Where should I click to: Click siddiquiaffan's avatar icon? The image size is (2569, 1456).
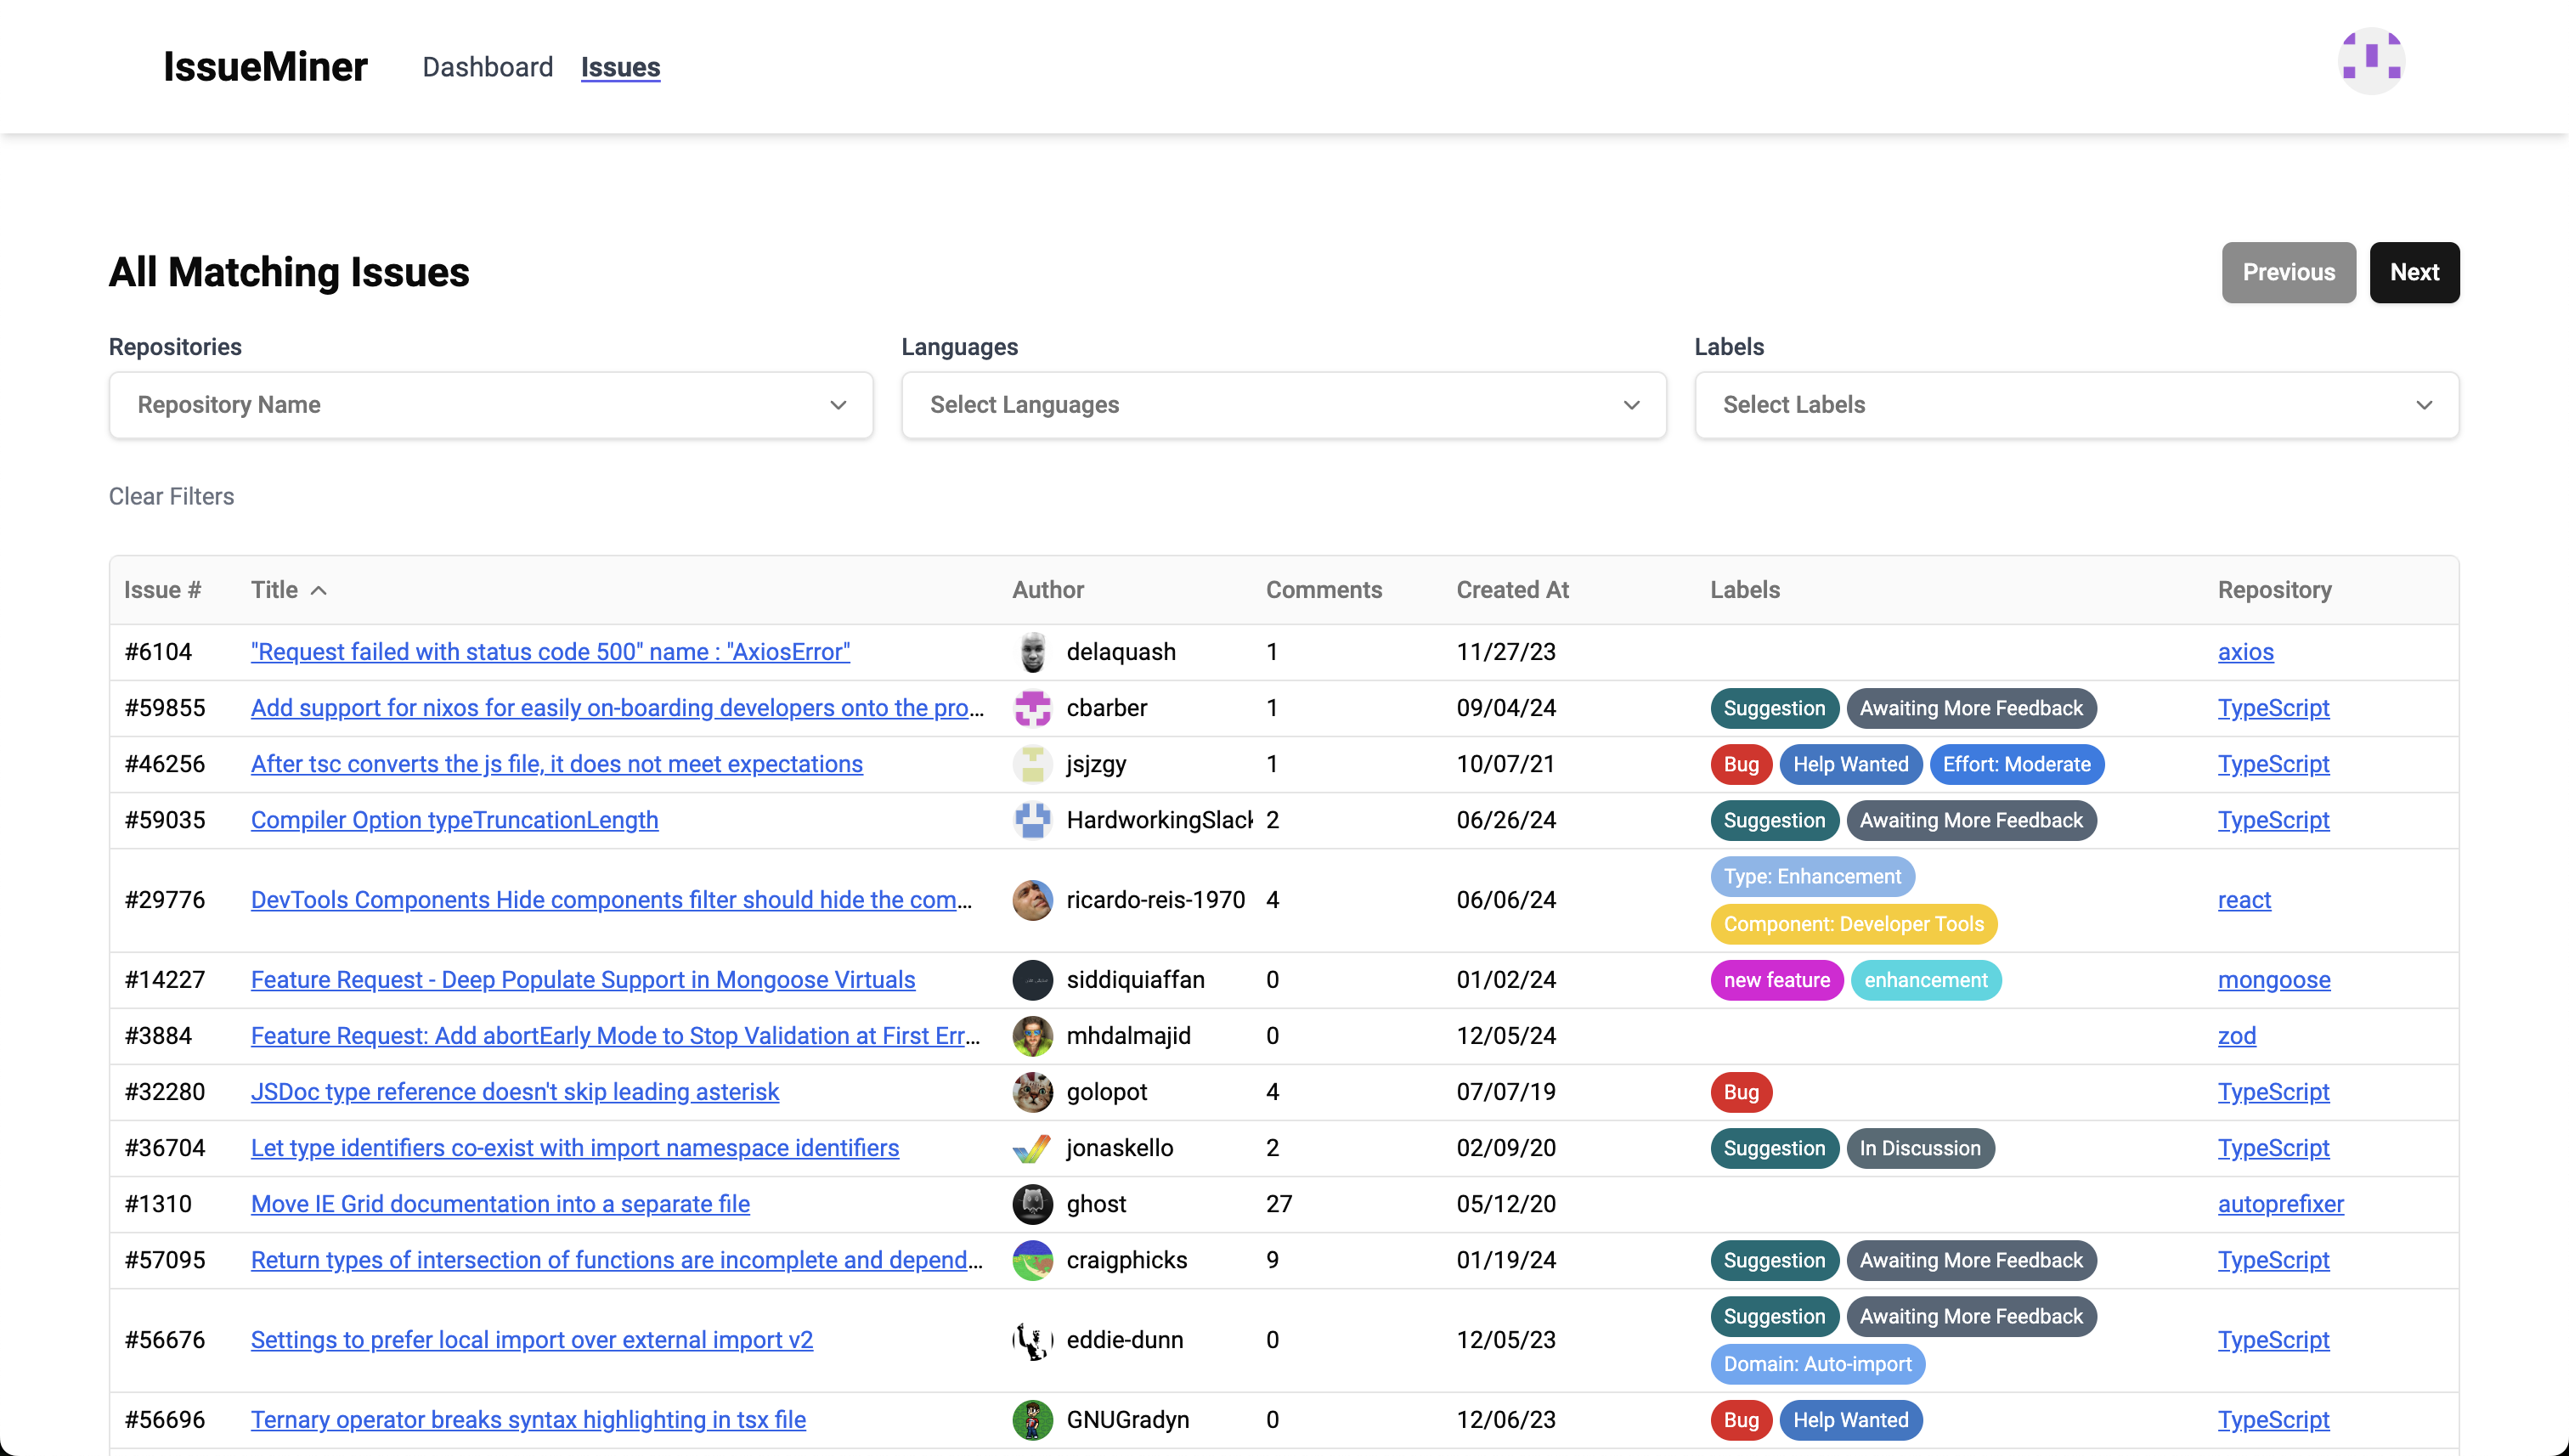pos(1032,980)
